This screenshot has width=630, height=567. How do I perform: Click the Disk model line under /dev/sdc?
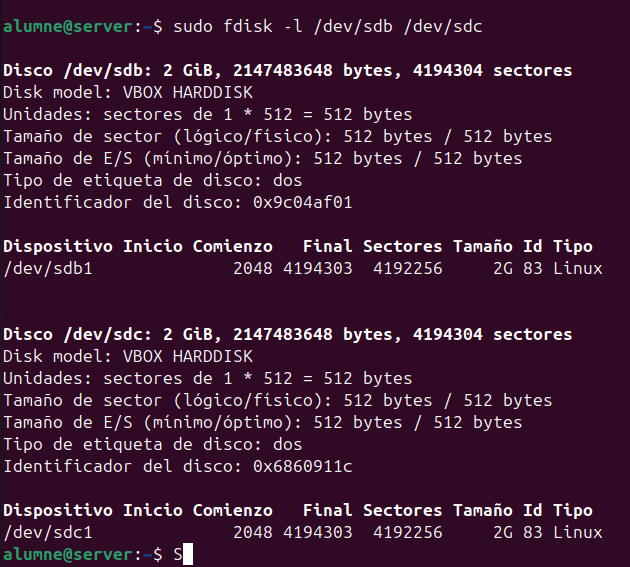coord(128,356)
